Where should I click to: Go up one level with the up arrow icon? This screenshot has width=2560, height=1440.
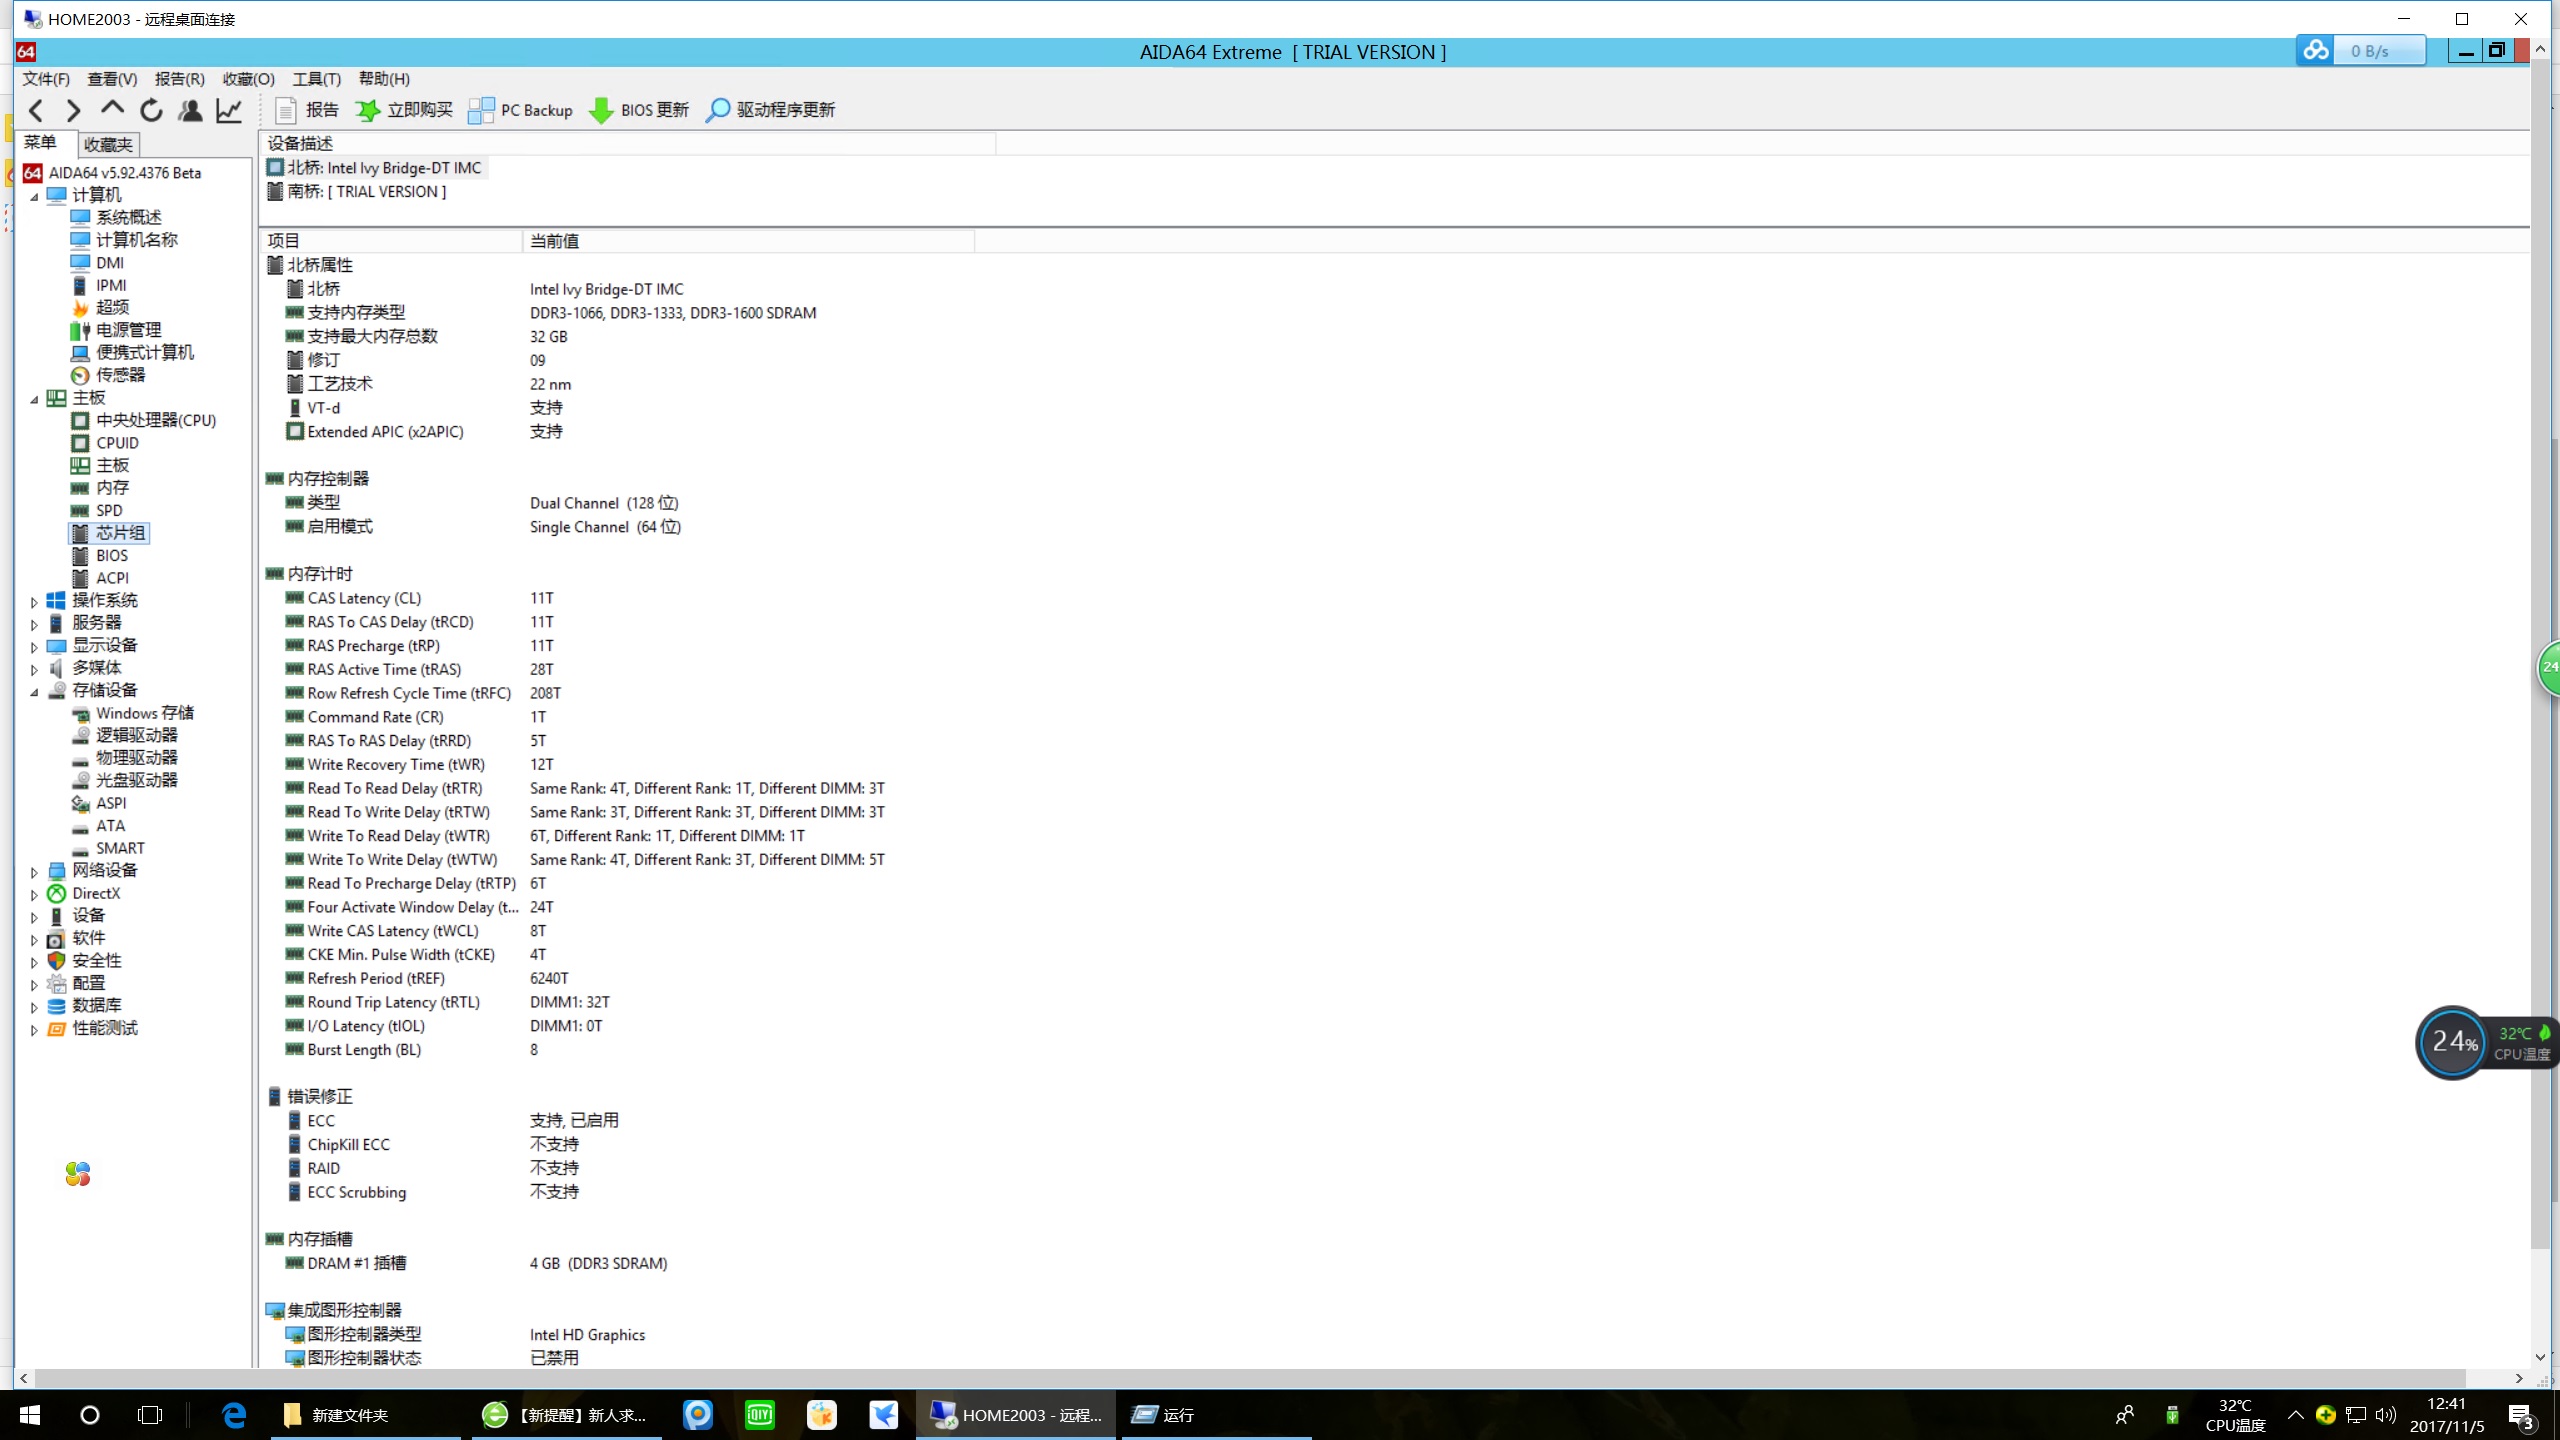click(112, 108)
